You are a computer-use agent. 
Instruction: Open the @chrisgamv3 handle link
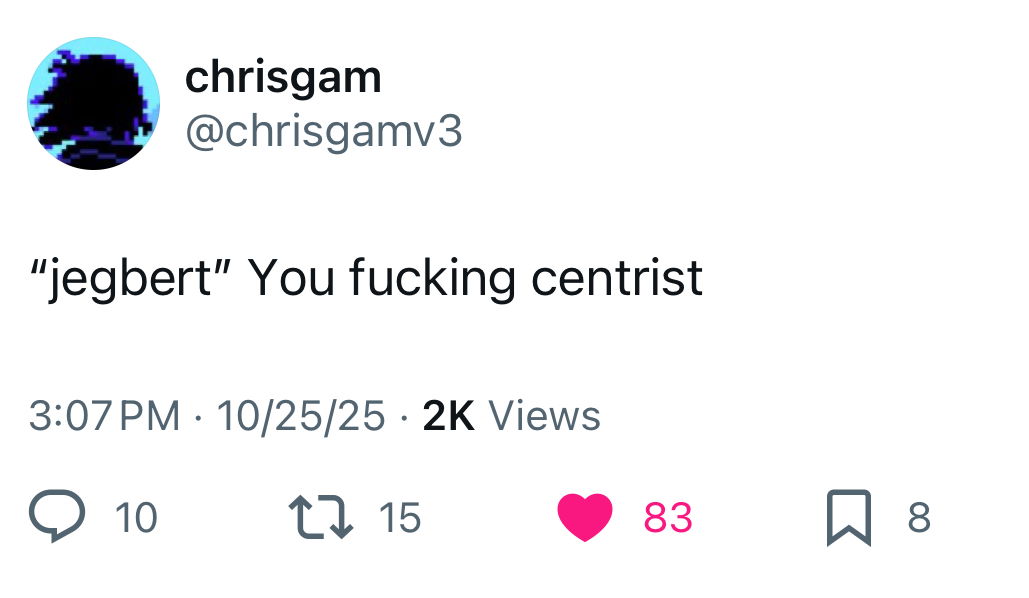(x=324, y=131)
